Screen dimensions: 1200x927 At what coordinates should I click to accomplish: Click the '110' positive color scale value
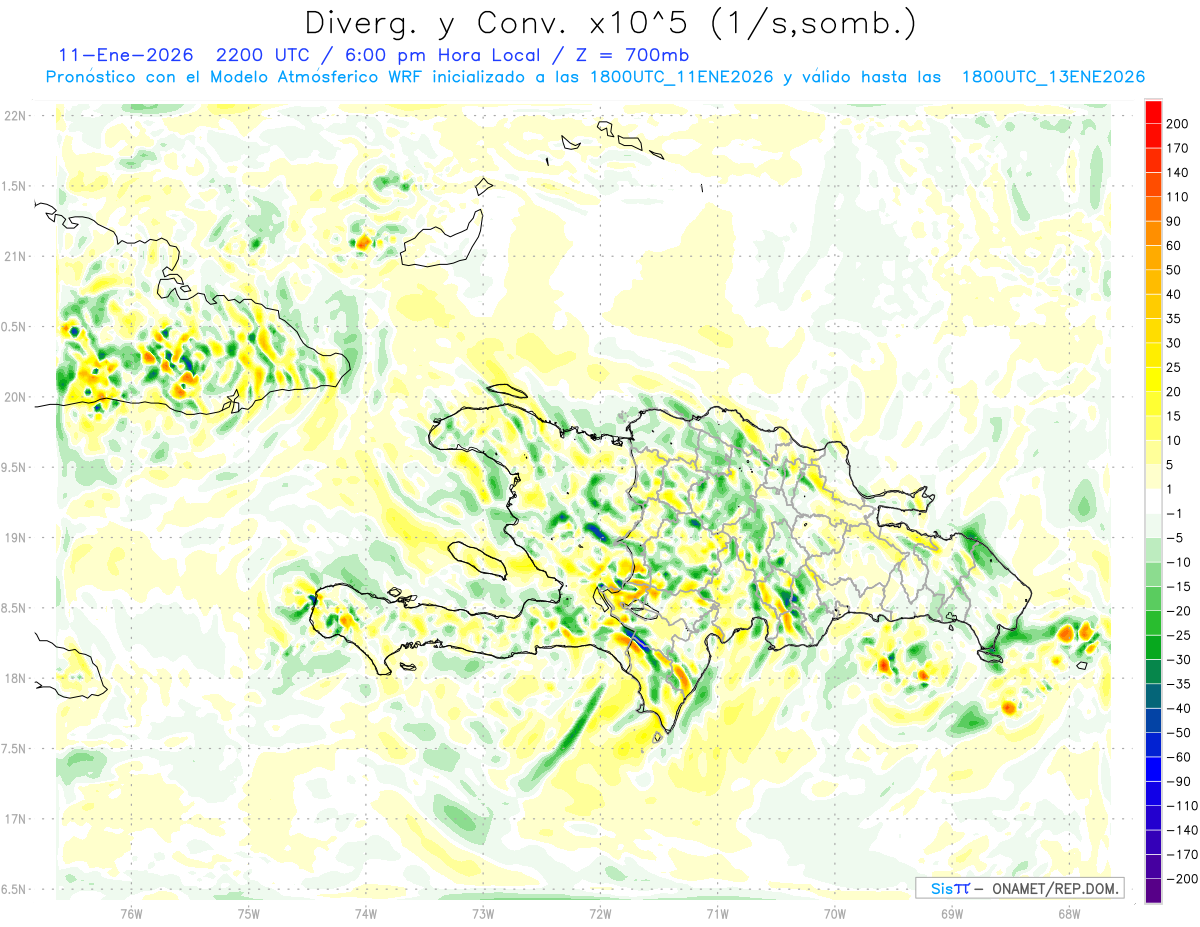(x=1177, y=197)
